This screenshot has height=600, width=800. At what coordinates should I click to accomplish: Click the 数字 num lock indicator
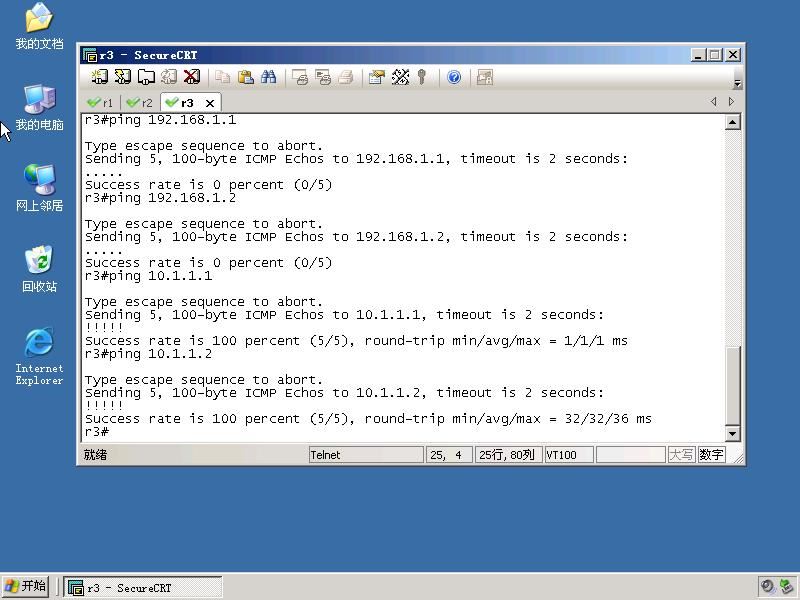[711, 455]
